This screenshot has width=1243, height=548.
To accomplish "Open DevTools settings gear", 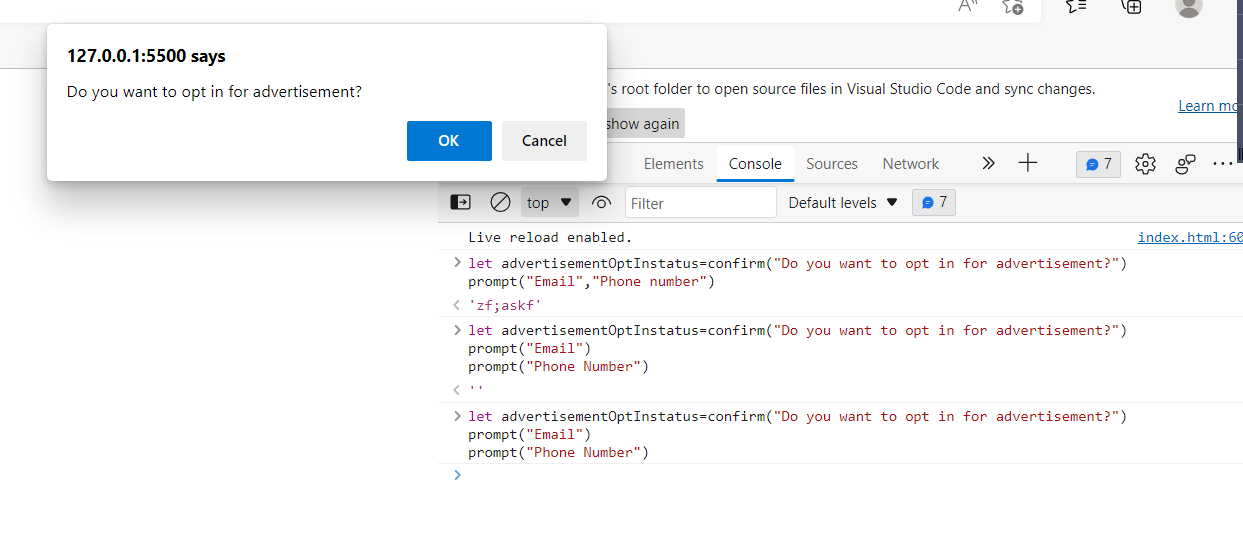I will pyautogui.click(x=1145, y=164).
